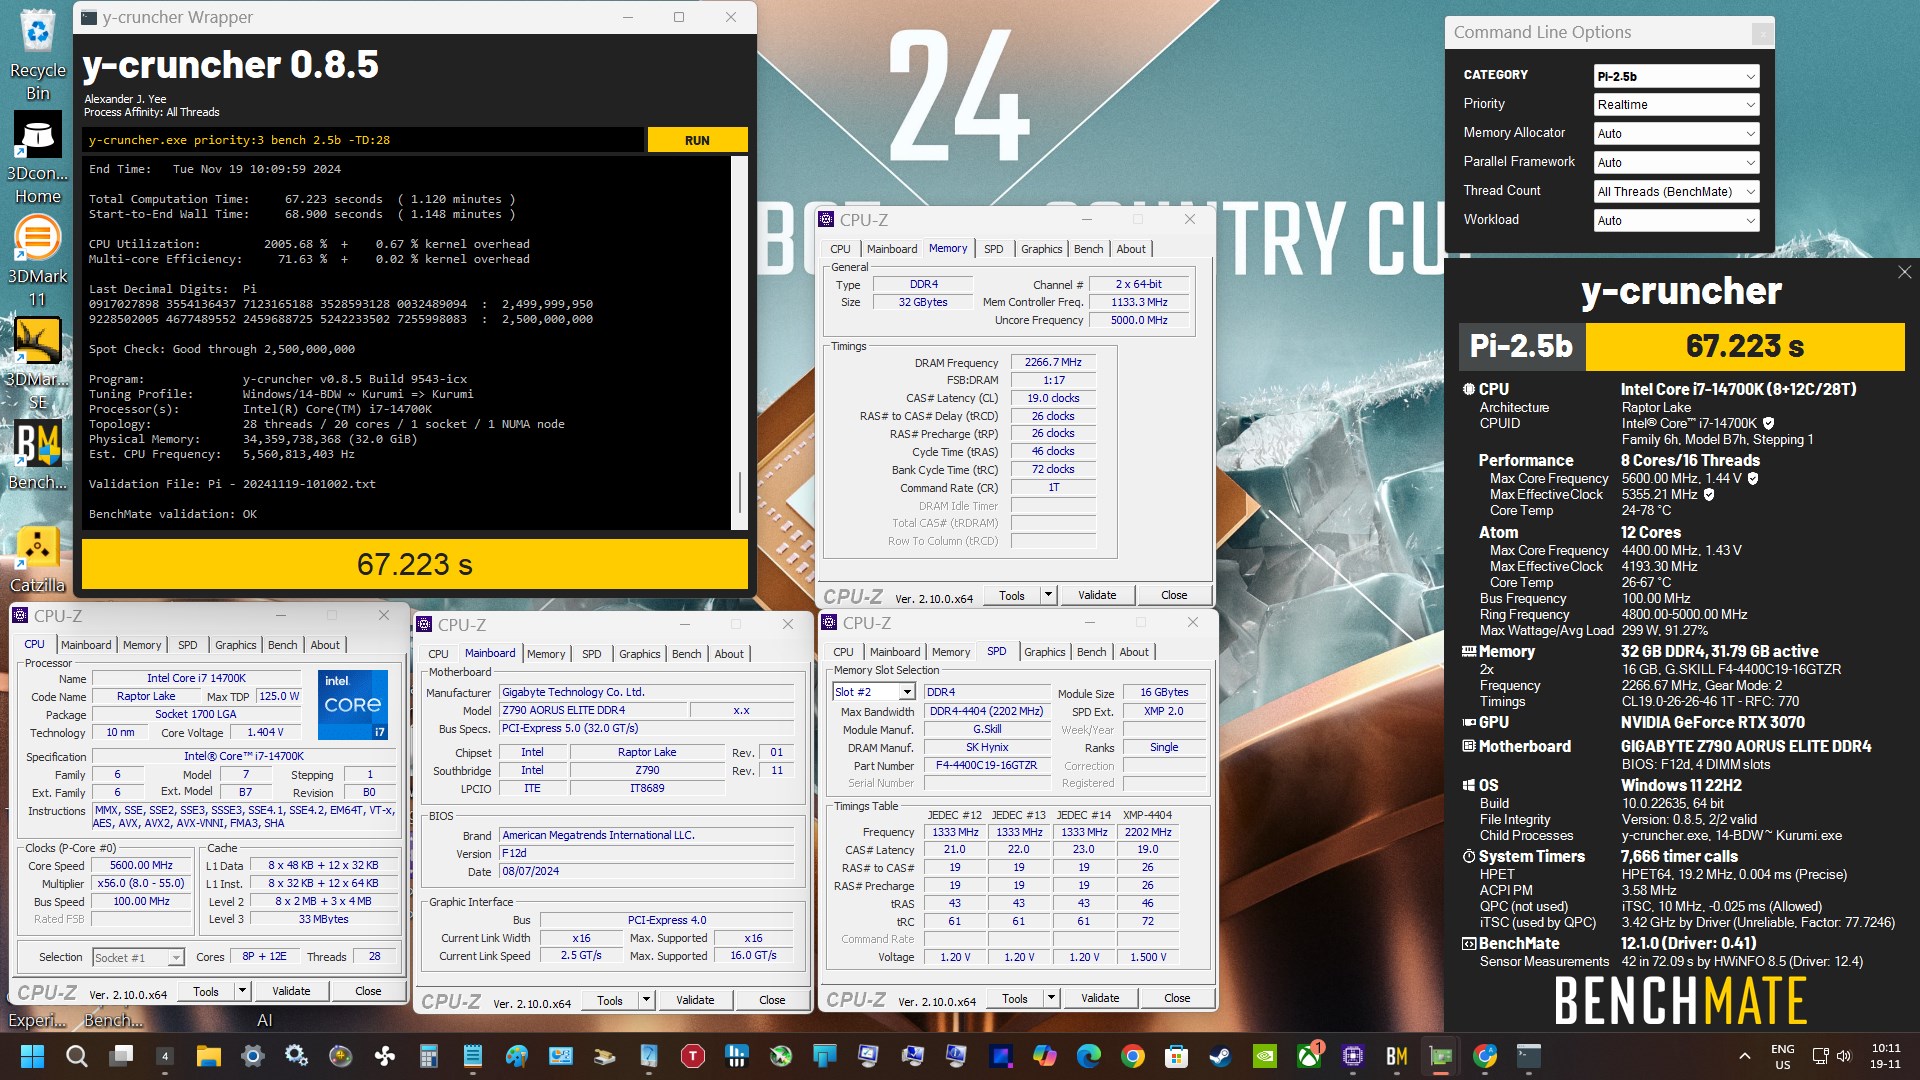Open Graphics tab in CPU-Z Memory window
The image size is (1920, 1080).
1041,249
